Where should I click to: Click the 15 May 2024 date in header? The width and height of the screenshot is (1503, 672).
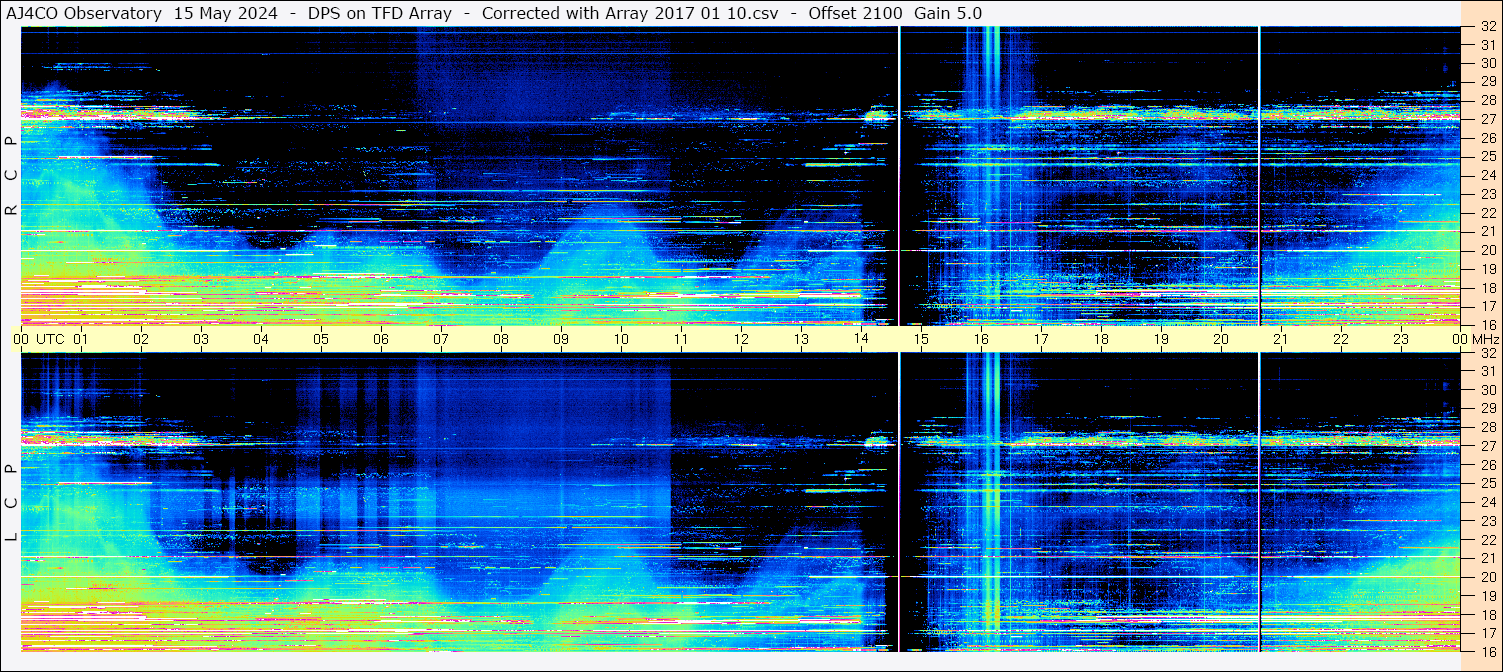pos(223,13)
